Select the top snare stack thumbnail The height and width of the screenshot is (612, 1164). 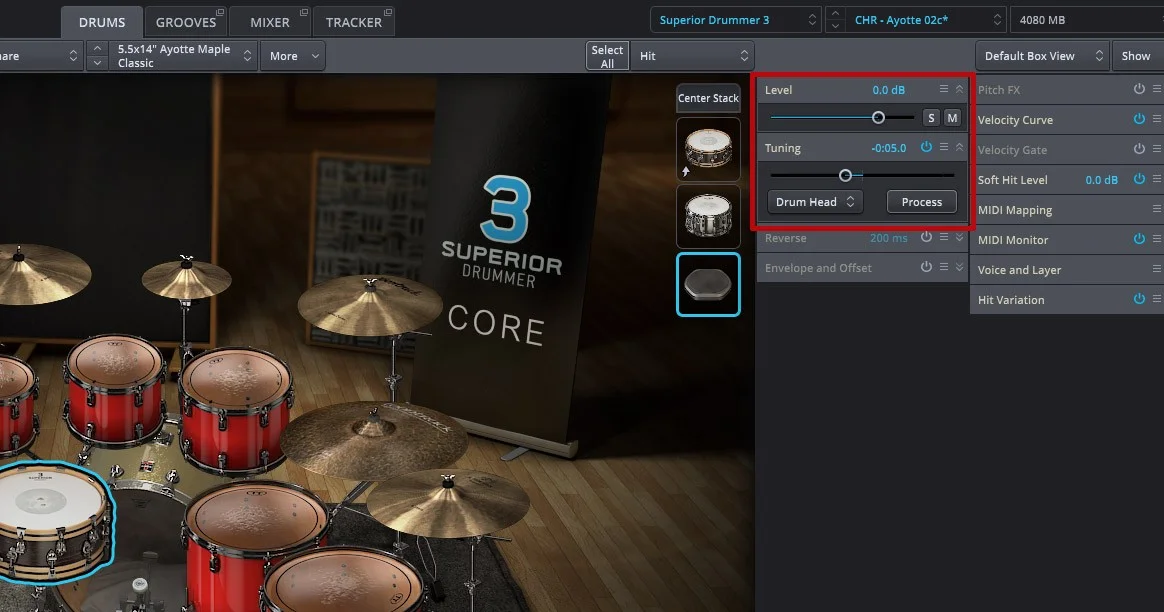[x=708, y=149]
